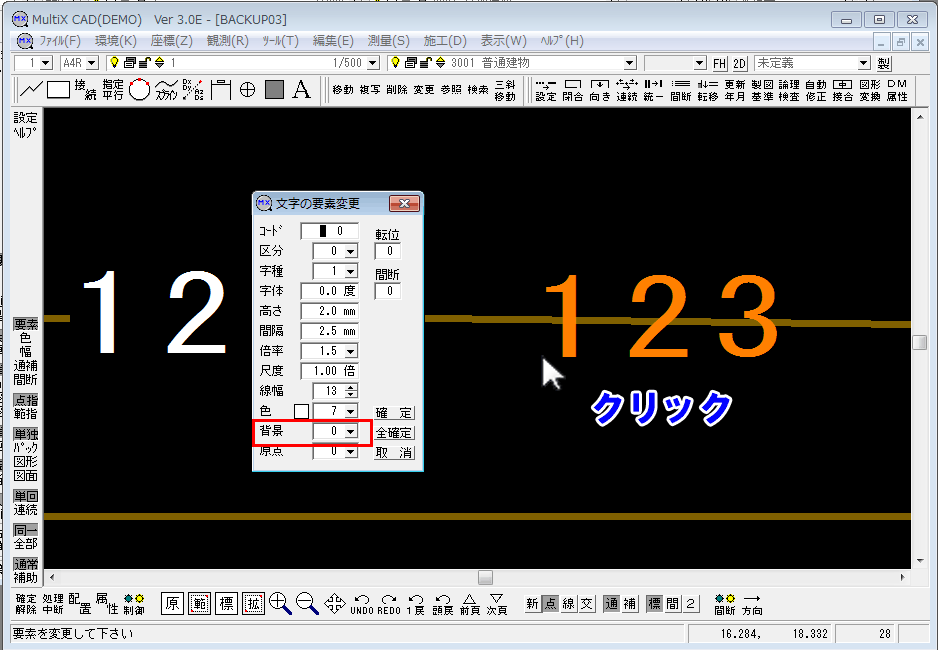Image resolution: width=938 pixels, height=650 pixels.
Task: Select 要素 mode in left sidebar
Action: coord(26,324)
